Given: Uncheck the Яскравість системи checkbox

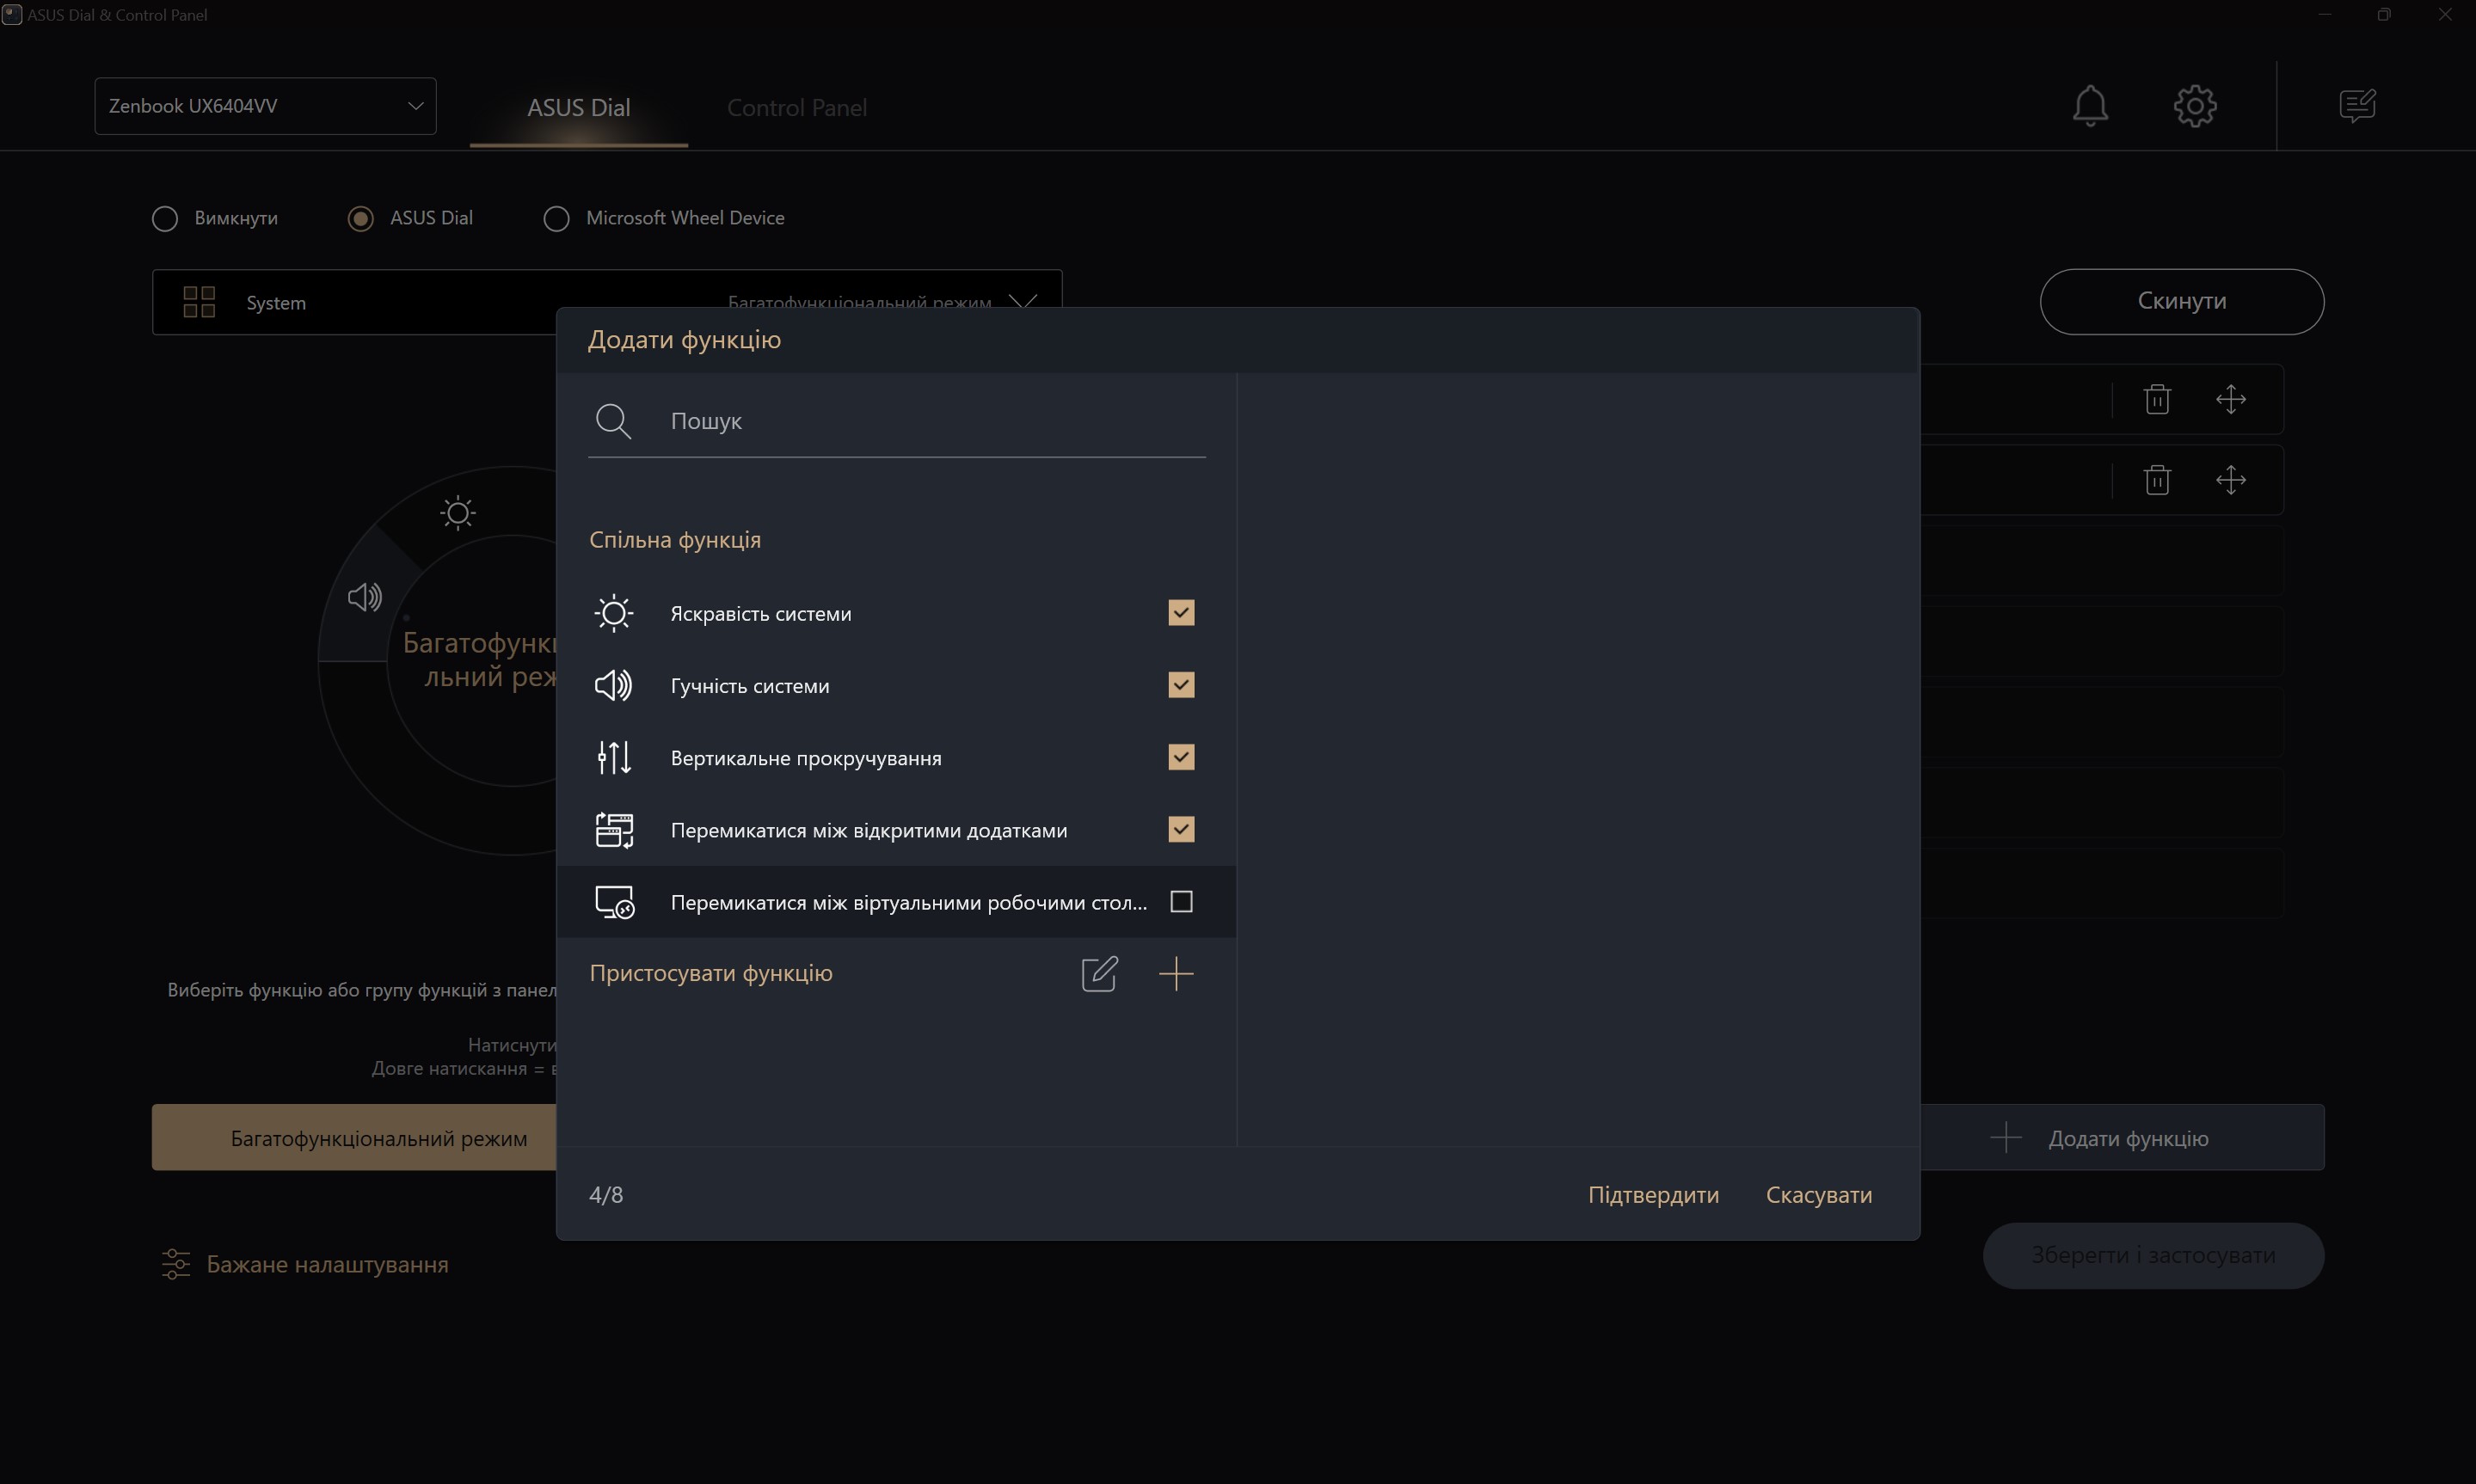Looking at the screenshot, I should (1181, 613).
